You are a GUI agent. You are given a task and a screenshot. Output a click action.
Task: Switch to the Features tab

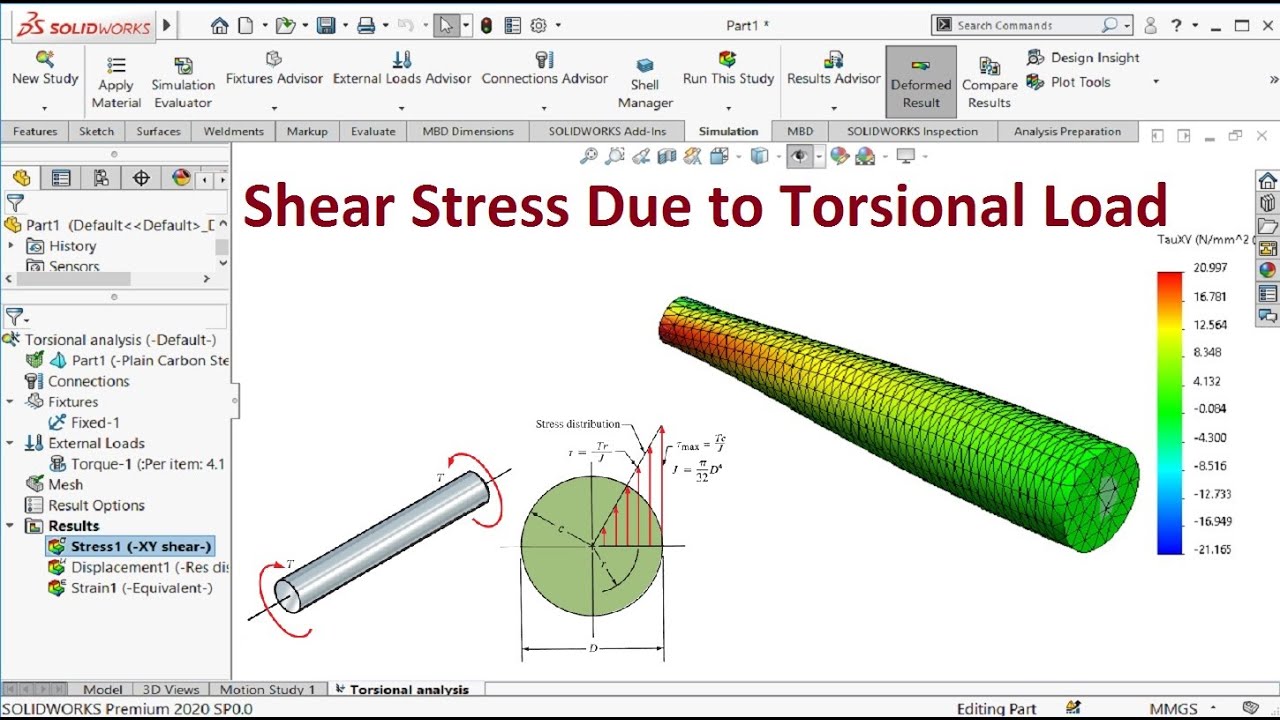(x=35, y=131)
